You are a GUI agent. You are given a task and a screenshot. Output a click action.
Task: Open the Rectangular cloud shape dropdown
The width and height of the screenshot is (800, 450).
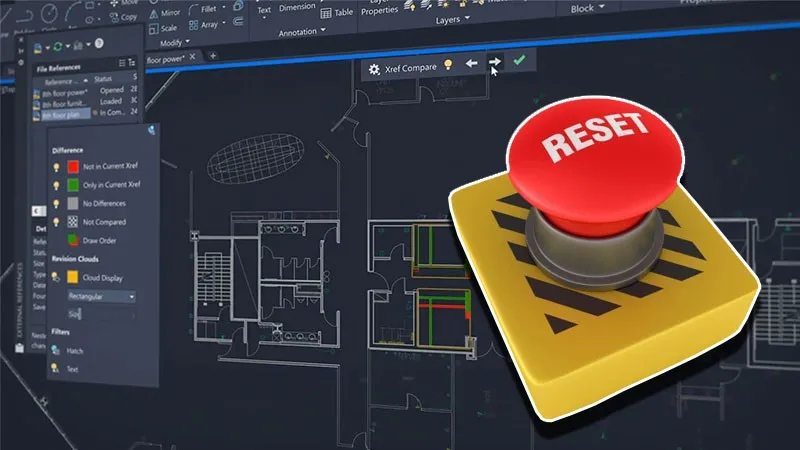pyautogui.click(x=102, y=296)
